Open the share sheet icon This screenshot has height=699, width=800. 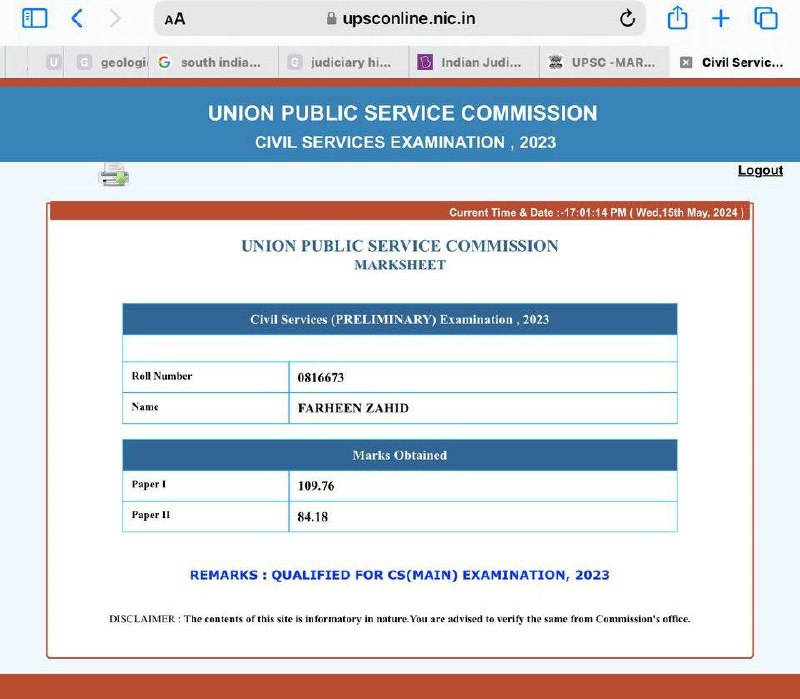(677, 18)
